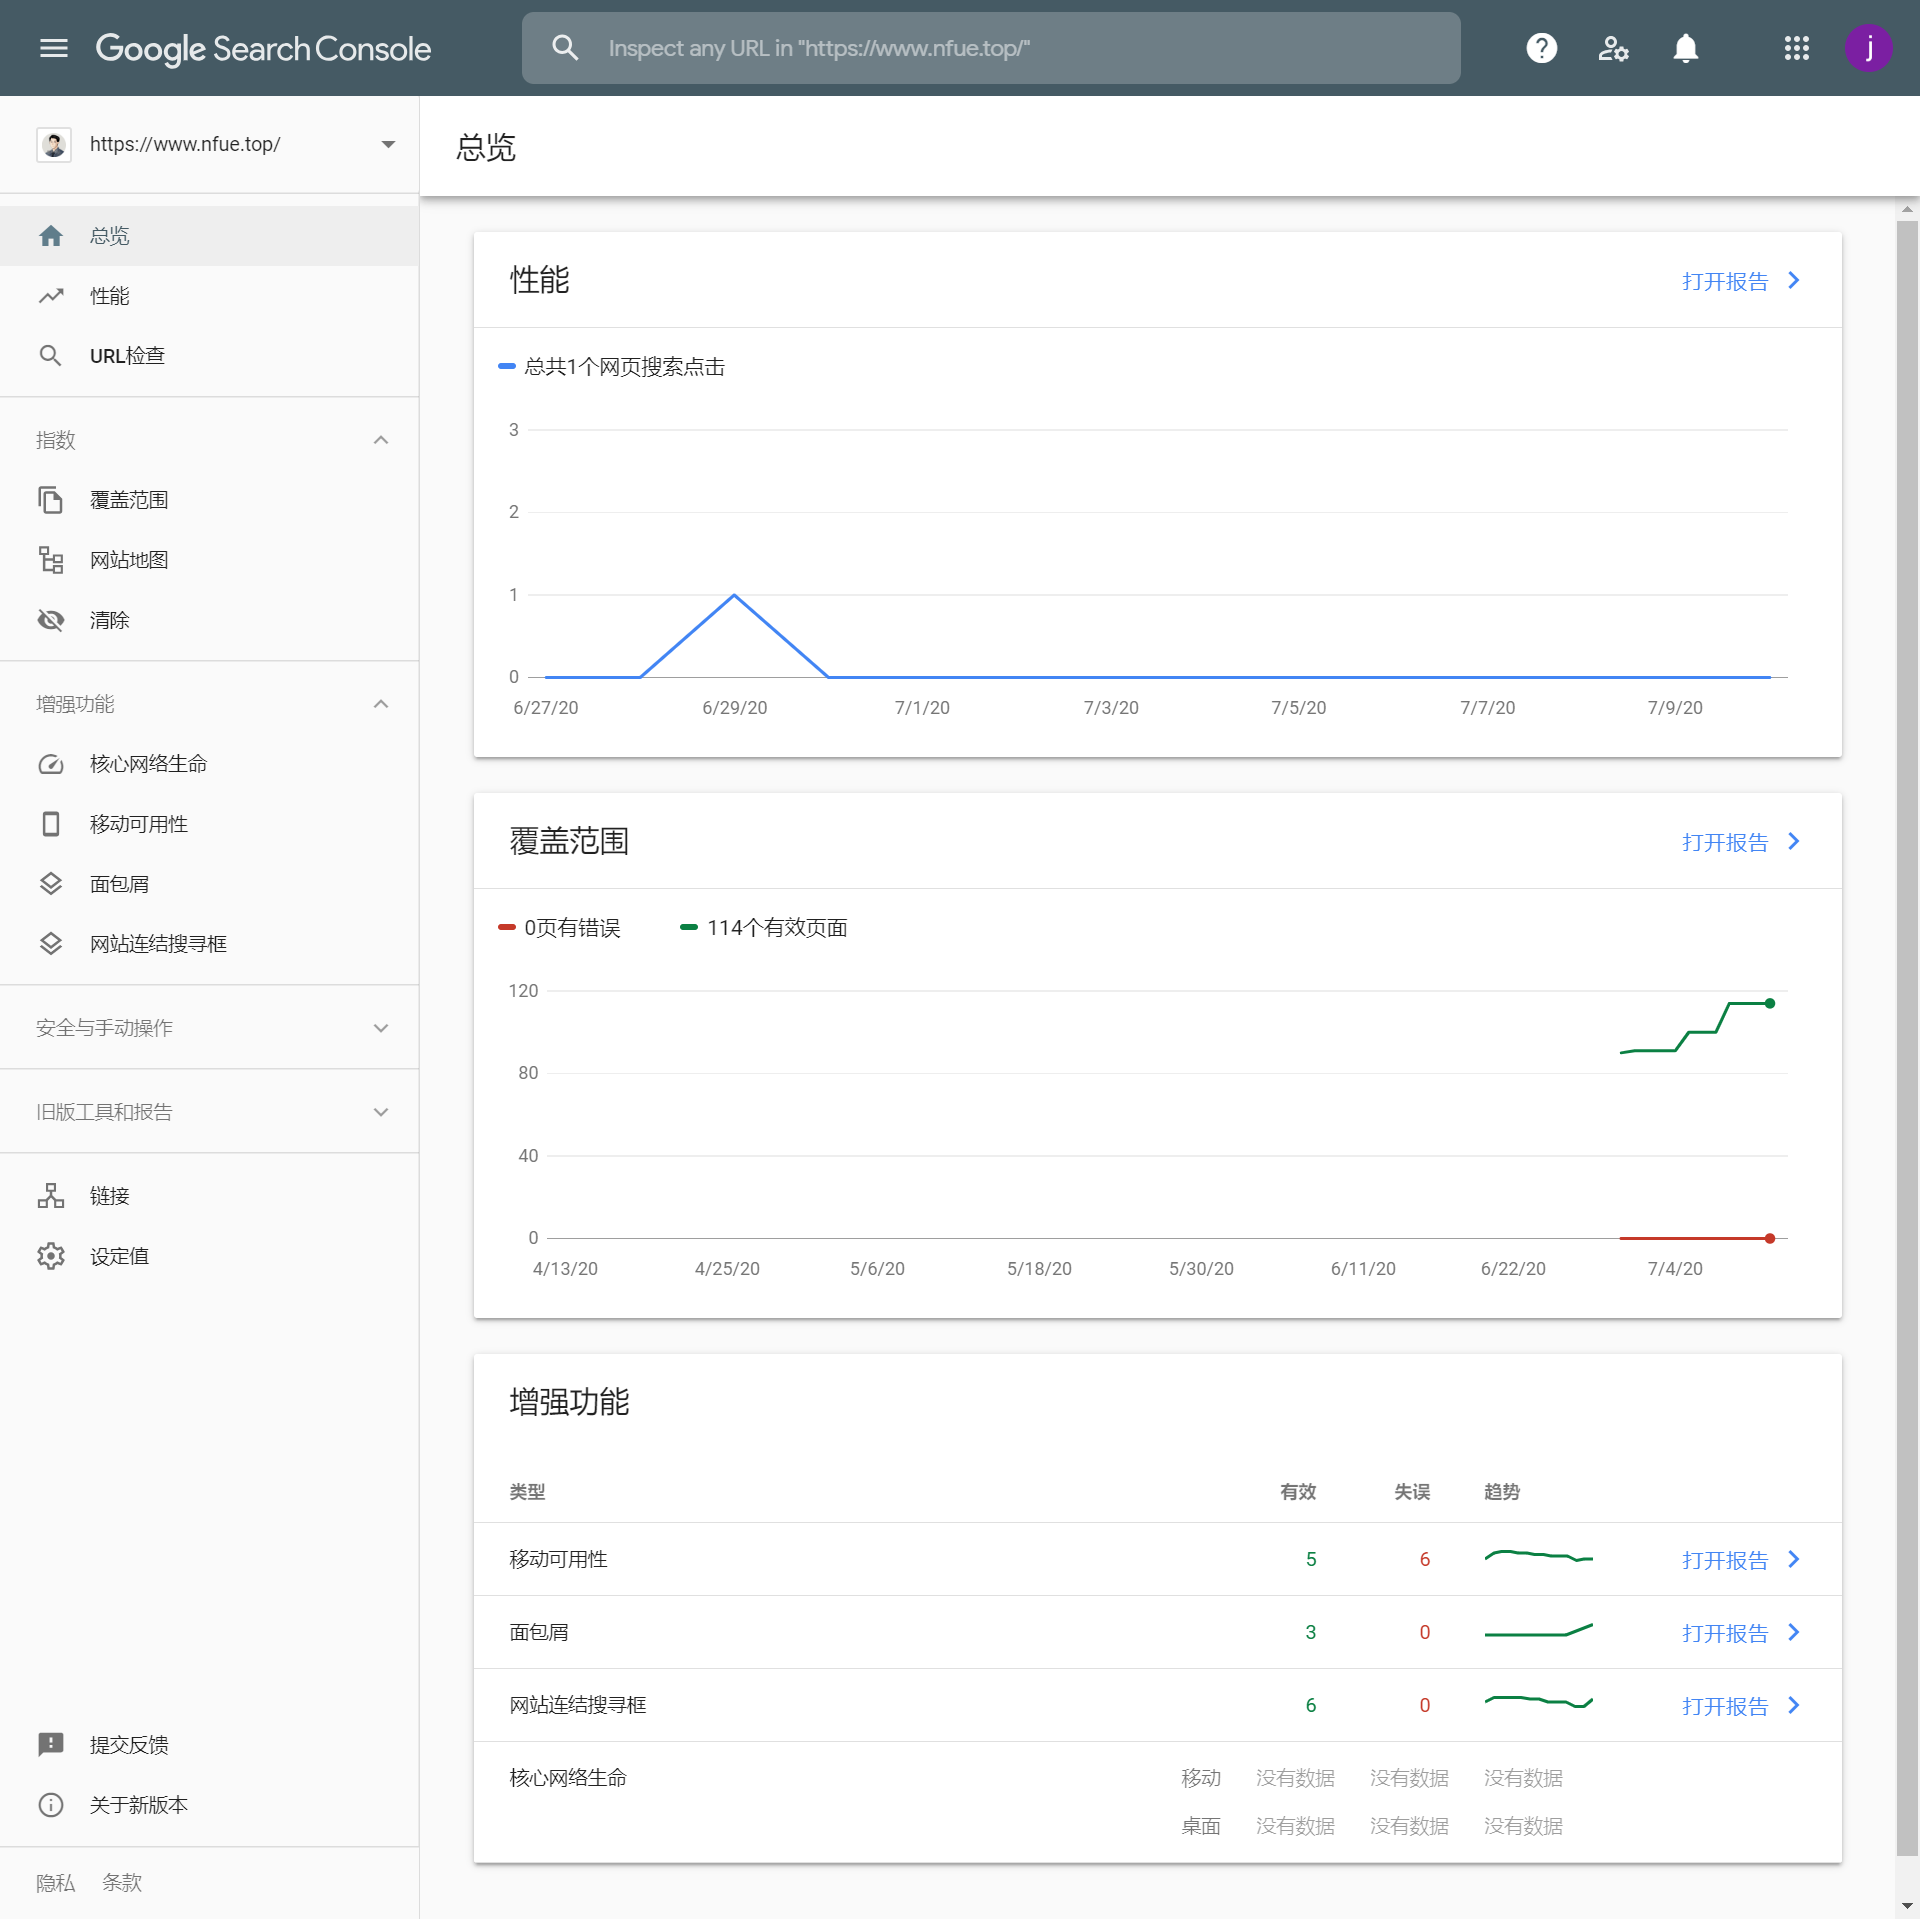Click the 移动可用性 trend sparkline
Viewport: 1920px width, 1919px height.
pyautogui.click(x=1538, y=1556)
